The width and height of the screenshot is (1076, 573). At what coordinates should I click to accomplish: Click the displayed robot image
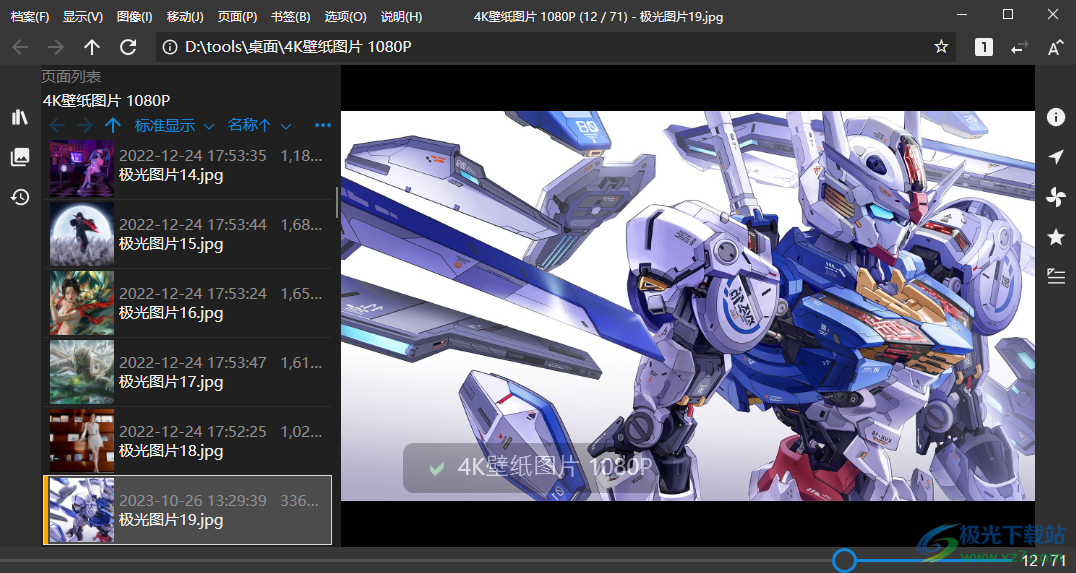coord(688,306)
